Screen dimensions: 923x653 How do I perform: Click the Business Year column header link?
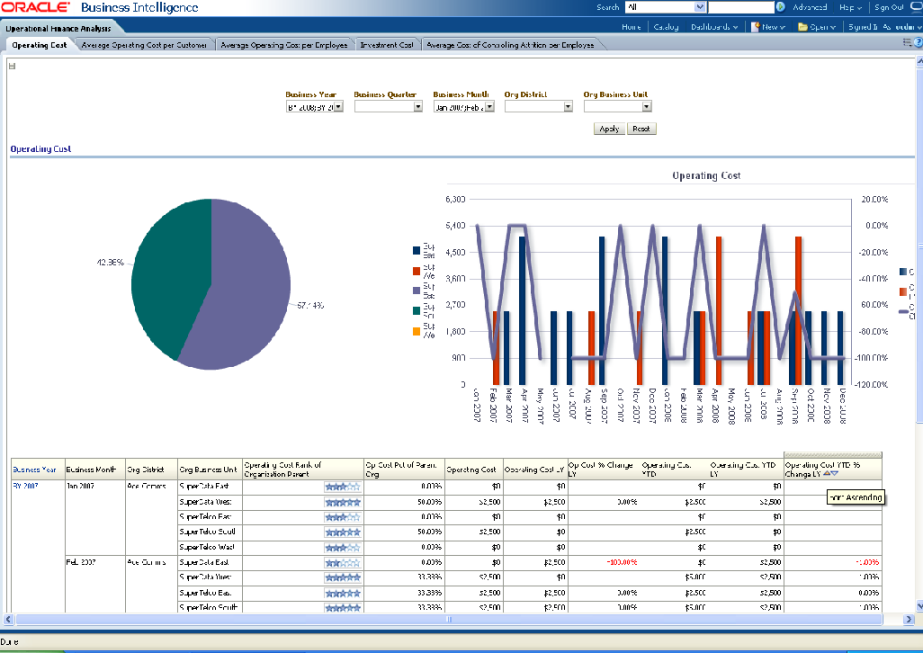(x=34, y=470)
